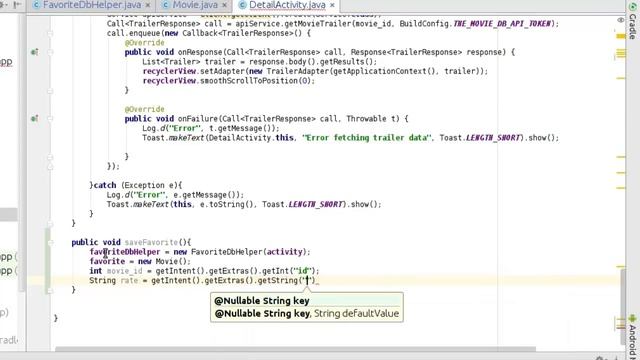Image resolution: width=640 pixels, height=360 pixels.
Task: Collapse the onFailure method fold marker
Action: 50,119
